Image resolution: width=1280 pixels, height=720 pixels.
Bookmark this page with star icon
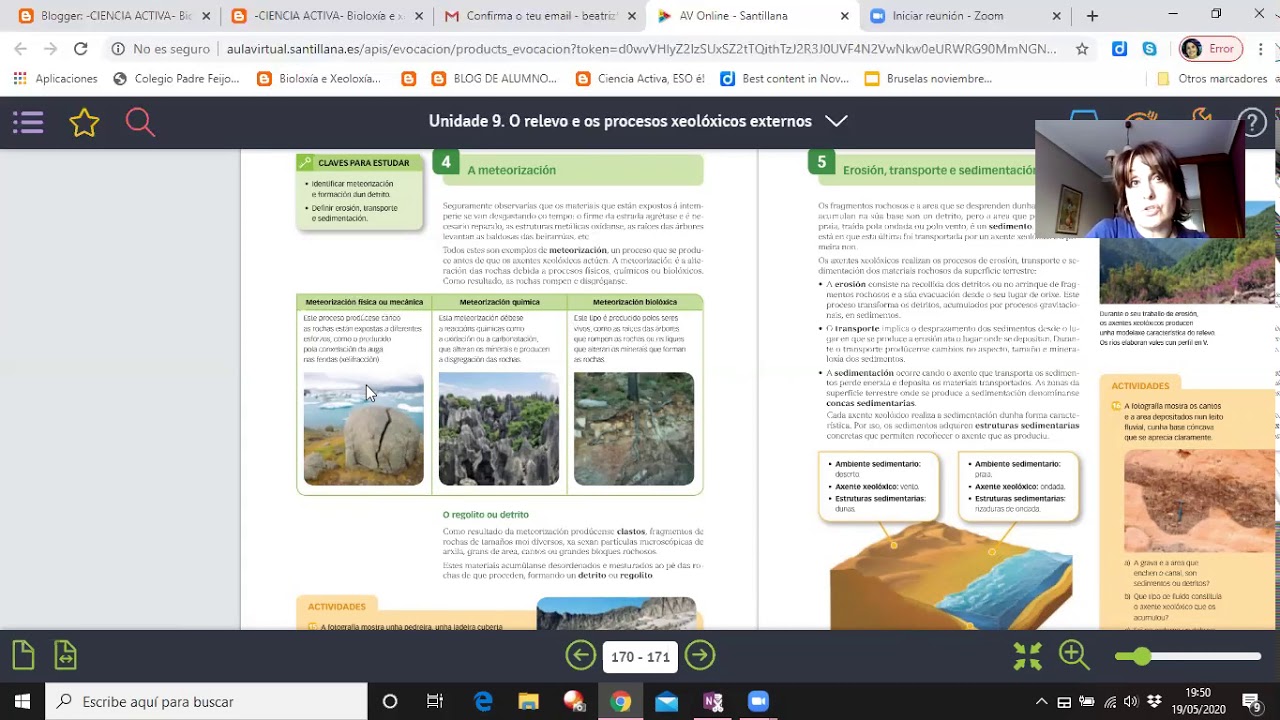tap(1082, 49)
